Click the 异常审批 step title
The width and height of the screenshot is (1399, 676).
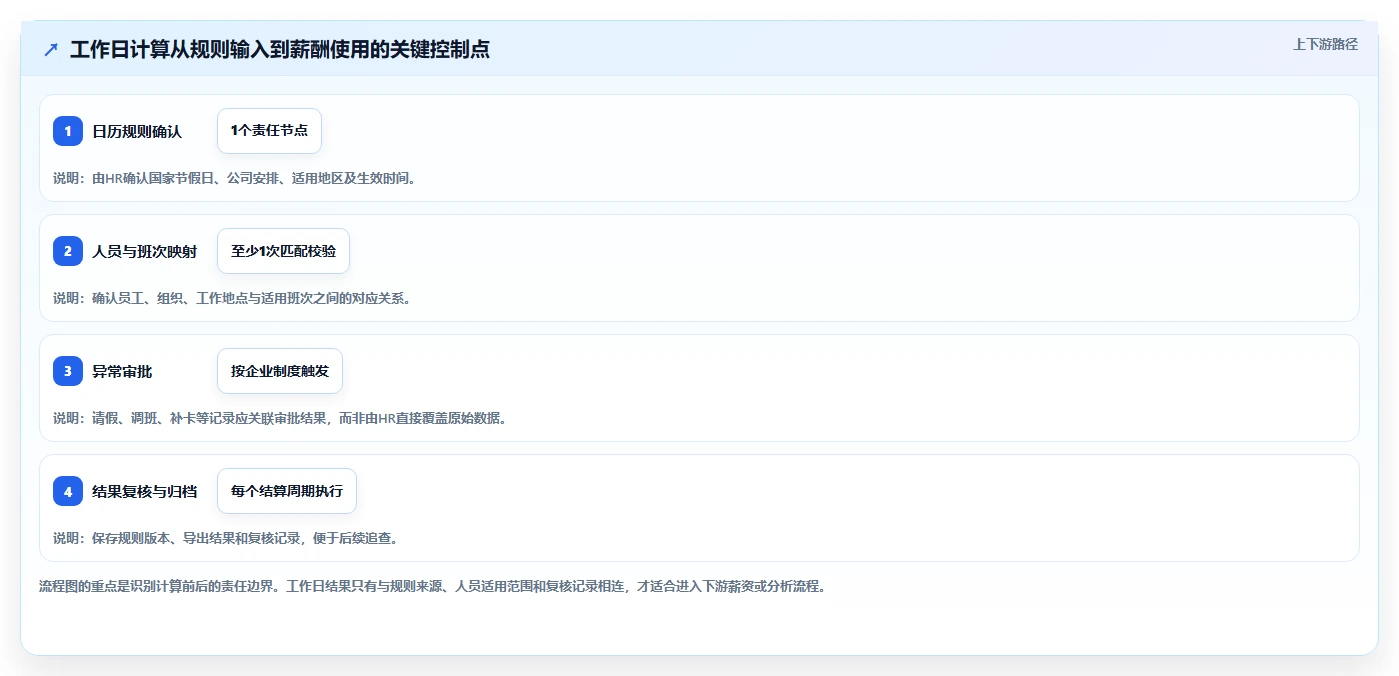point(122,371)
